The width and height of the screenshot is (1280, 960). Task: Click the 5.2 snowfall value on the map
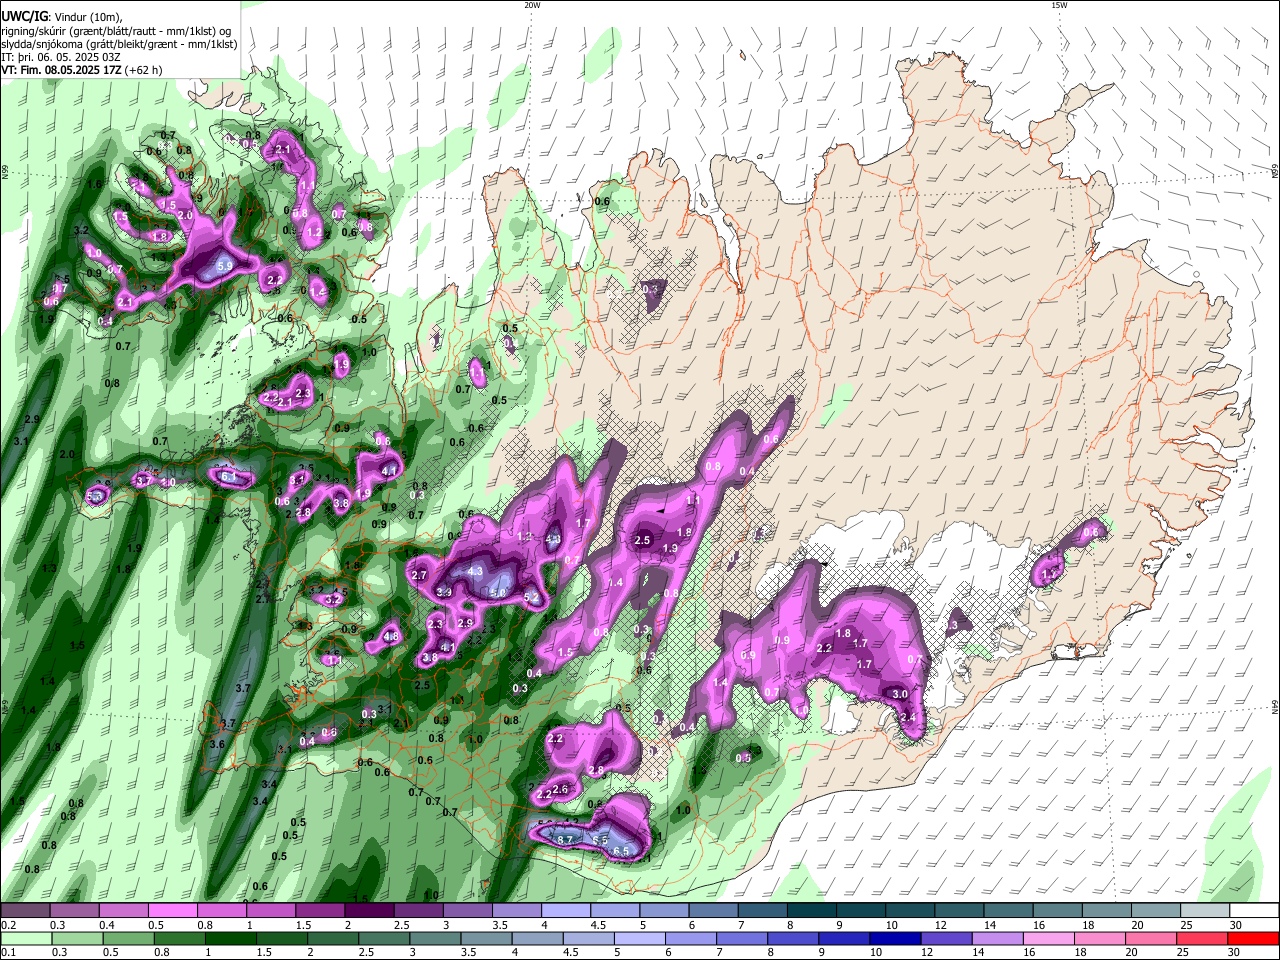(531, 598)
